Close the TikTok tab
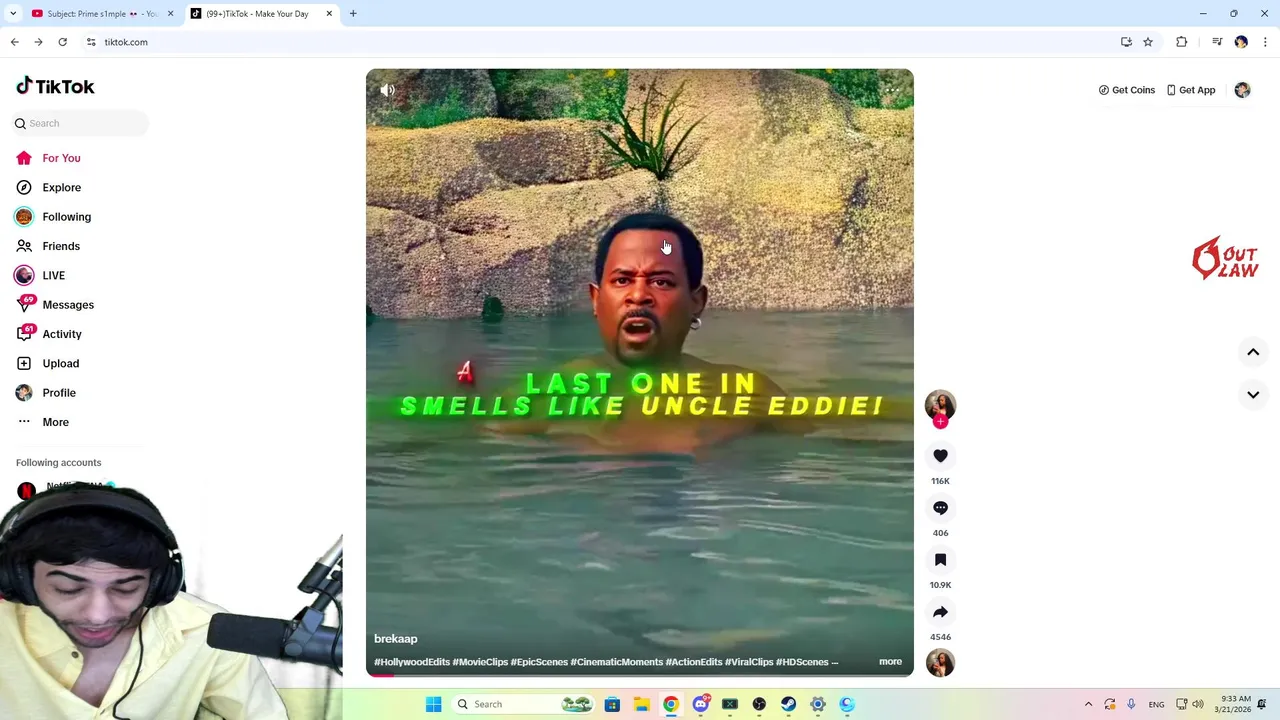 click(x=329, y=14)
